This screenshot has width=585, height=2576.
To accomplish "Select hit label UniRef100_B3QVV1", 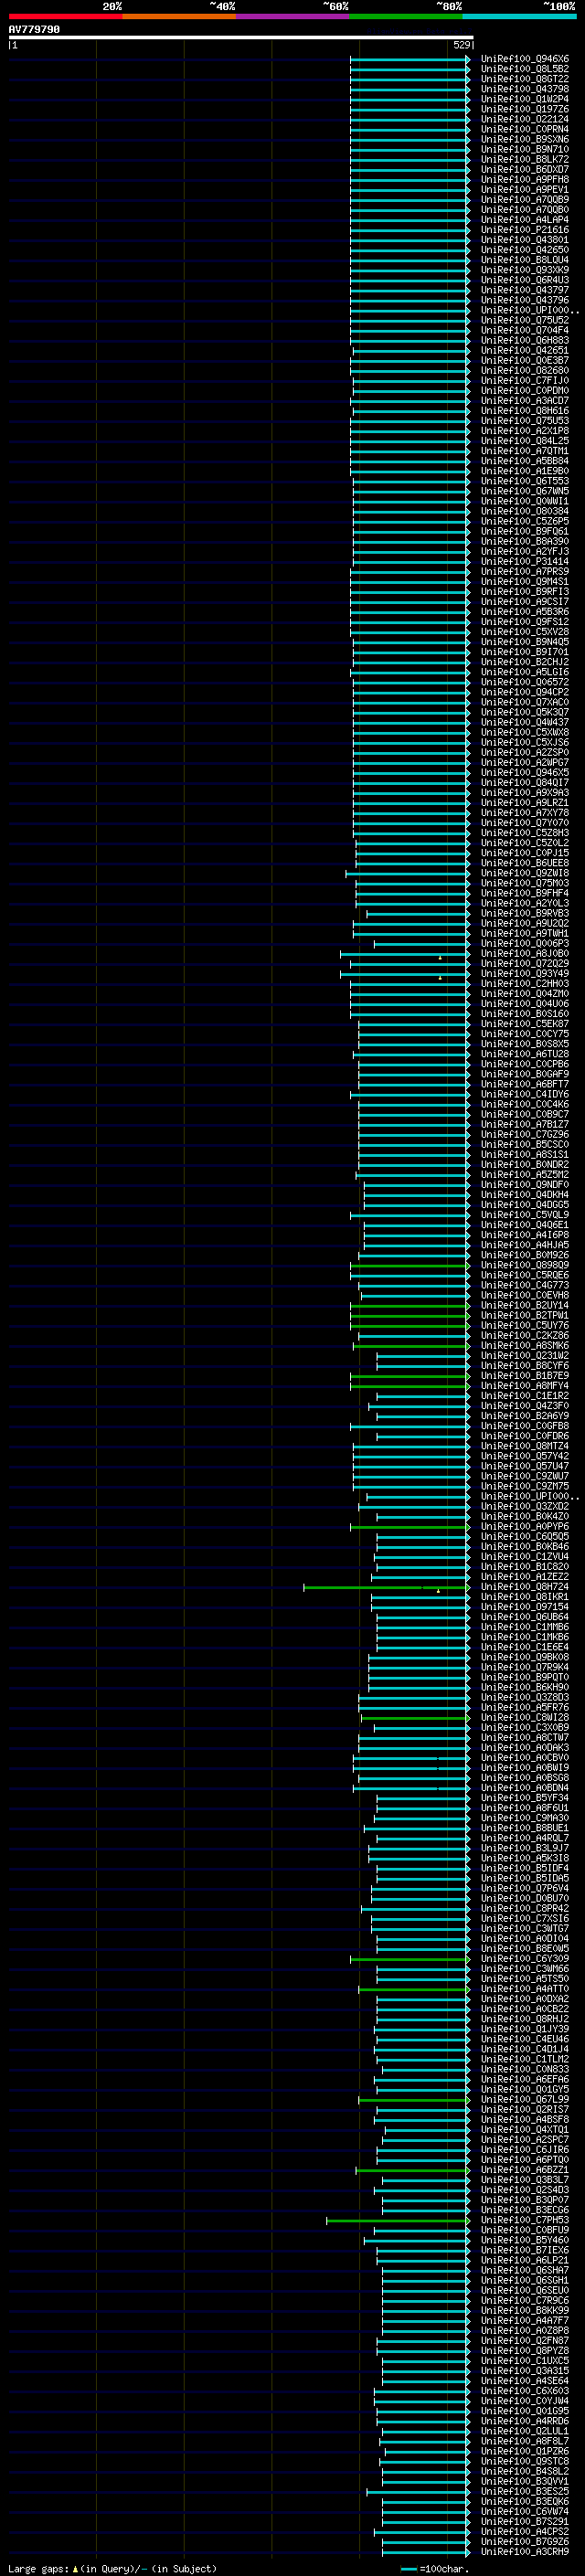I will 525,2480.
